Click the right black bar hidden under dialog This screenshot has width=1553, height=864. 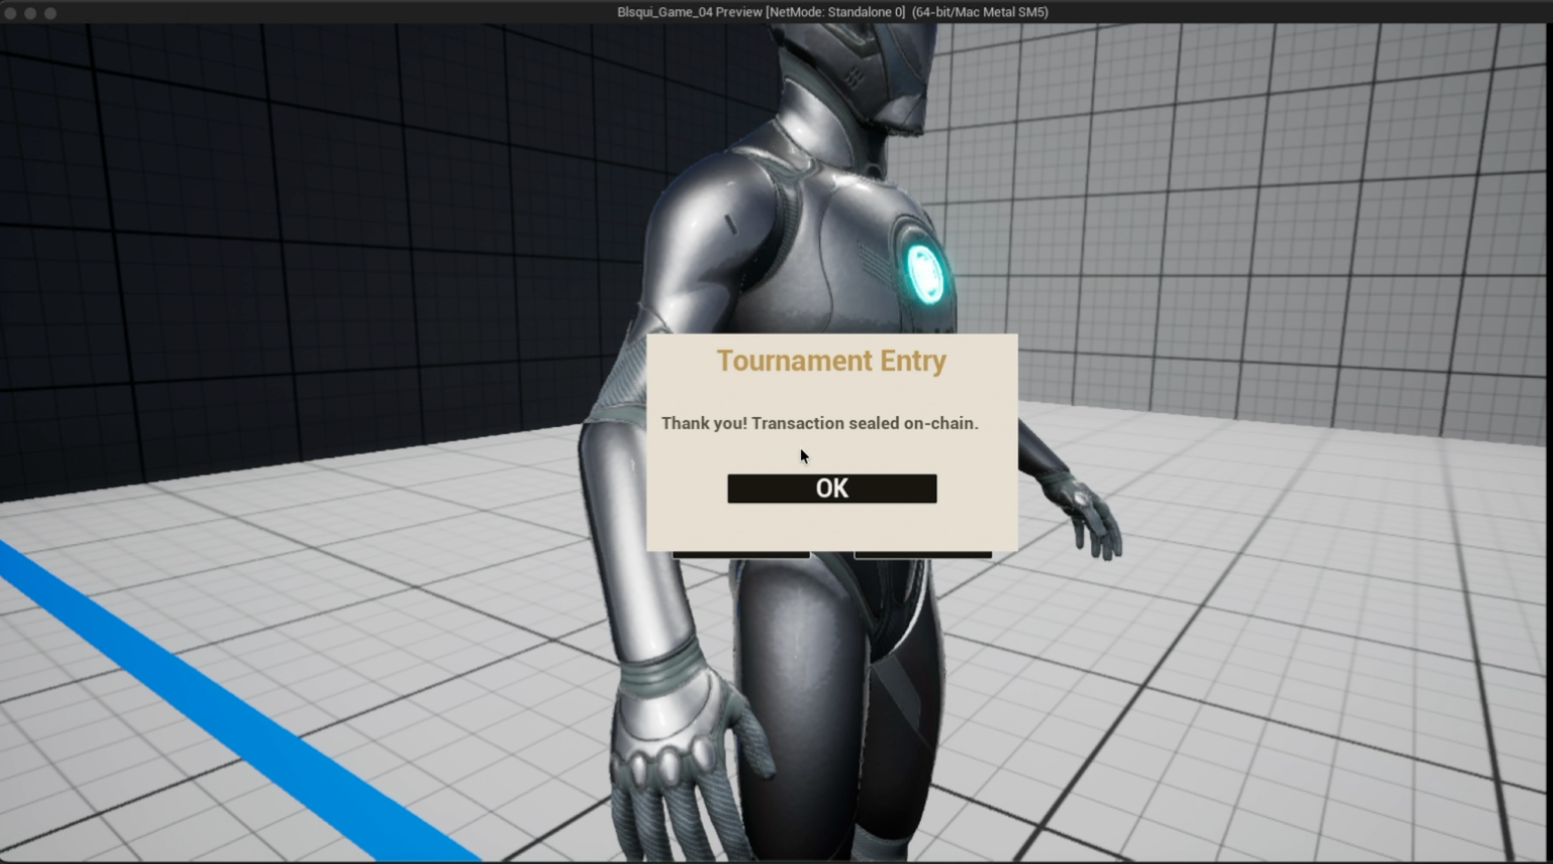[923, 554]
